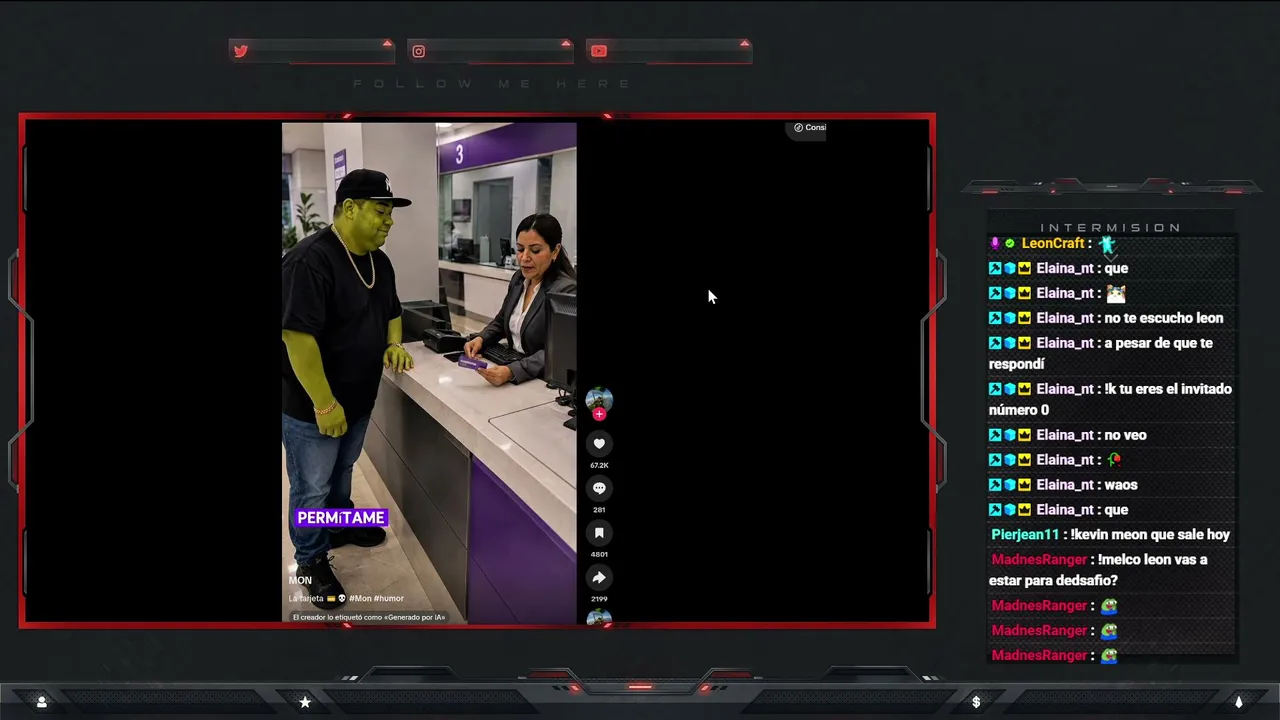Viewport: 1280px width, 720px height.
Task: Click the blue cube badge on 'no veo' message
Action: click(1009, 435)
